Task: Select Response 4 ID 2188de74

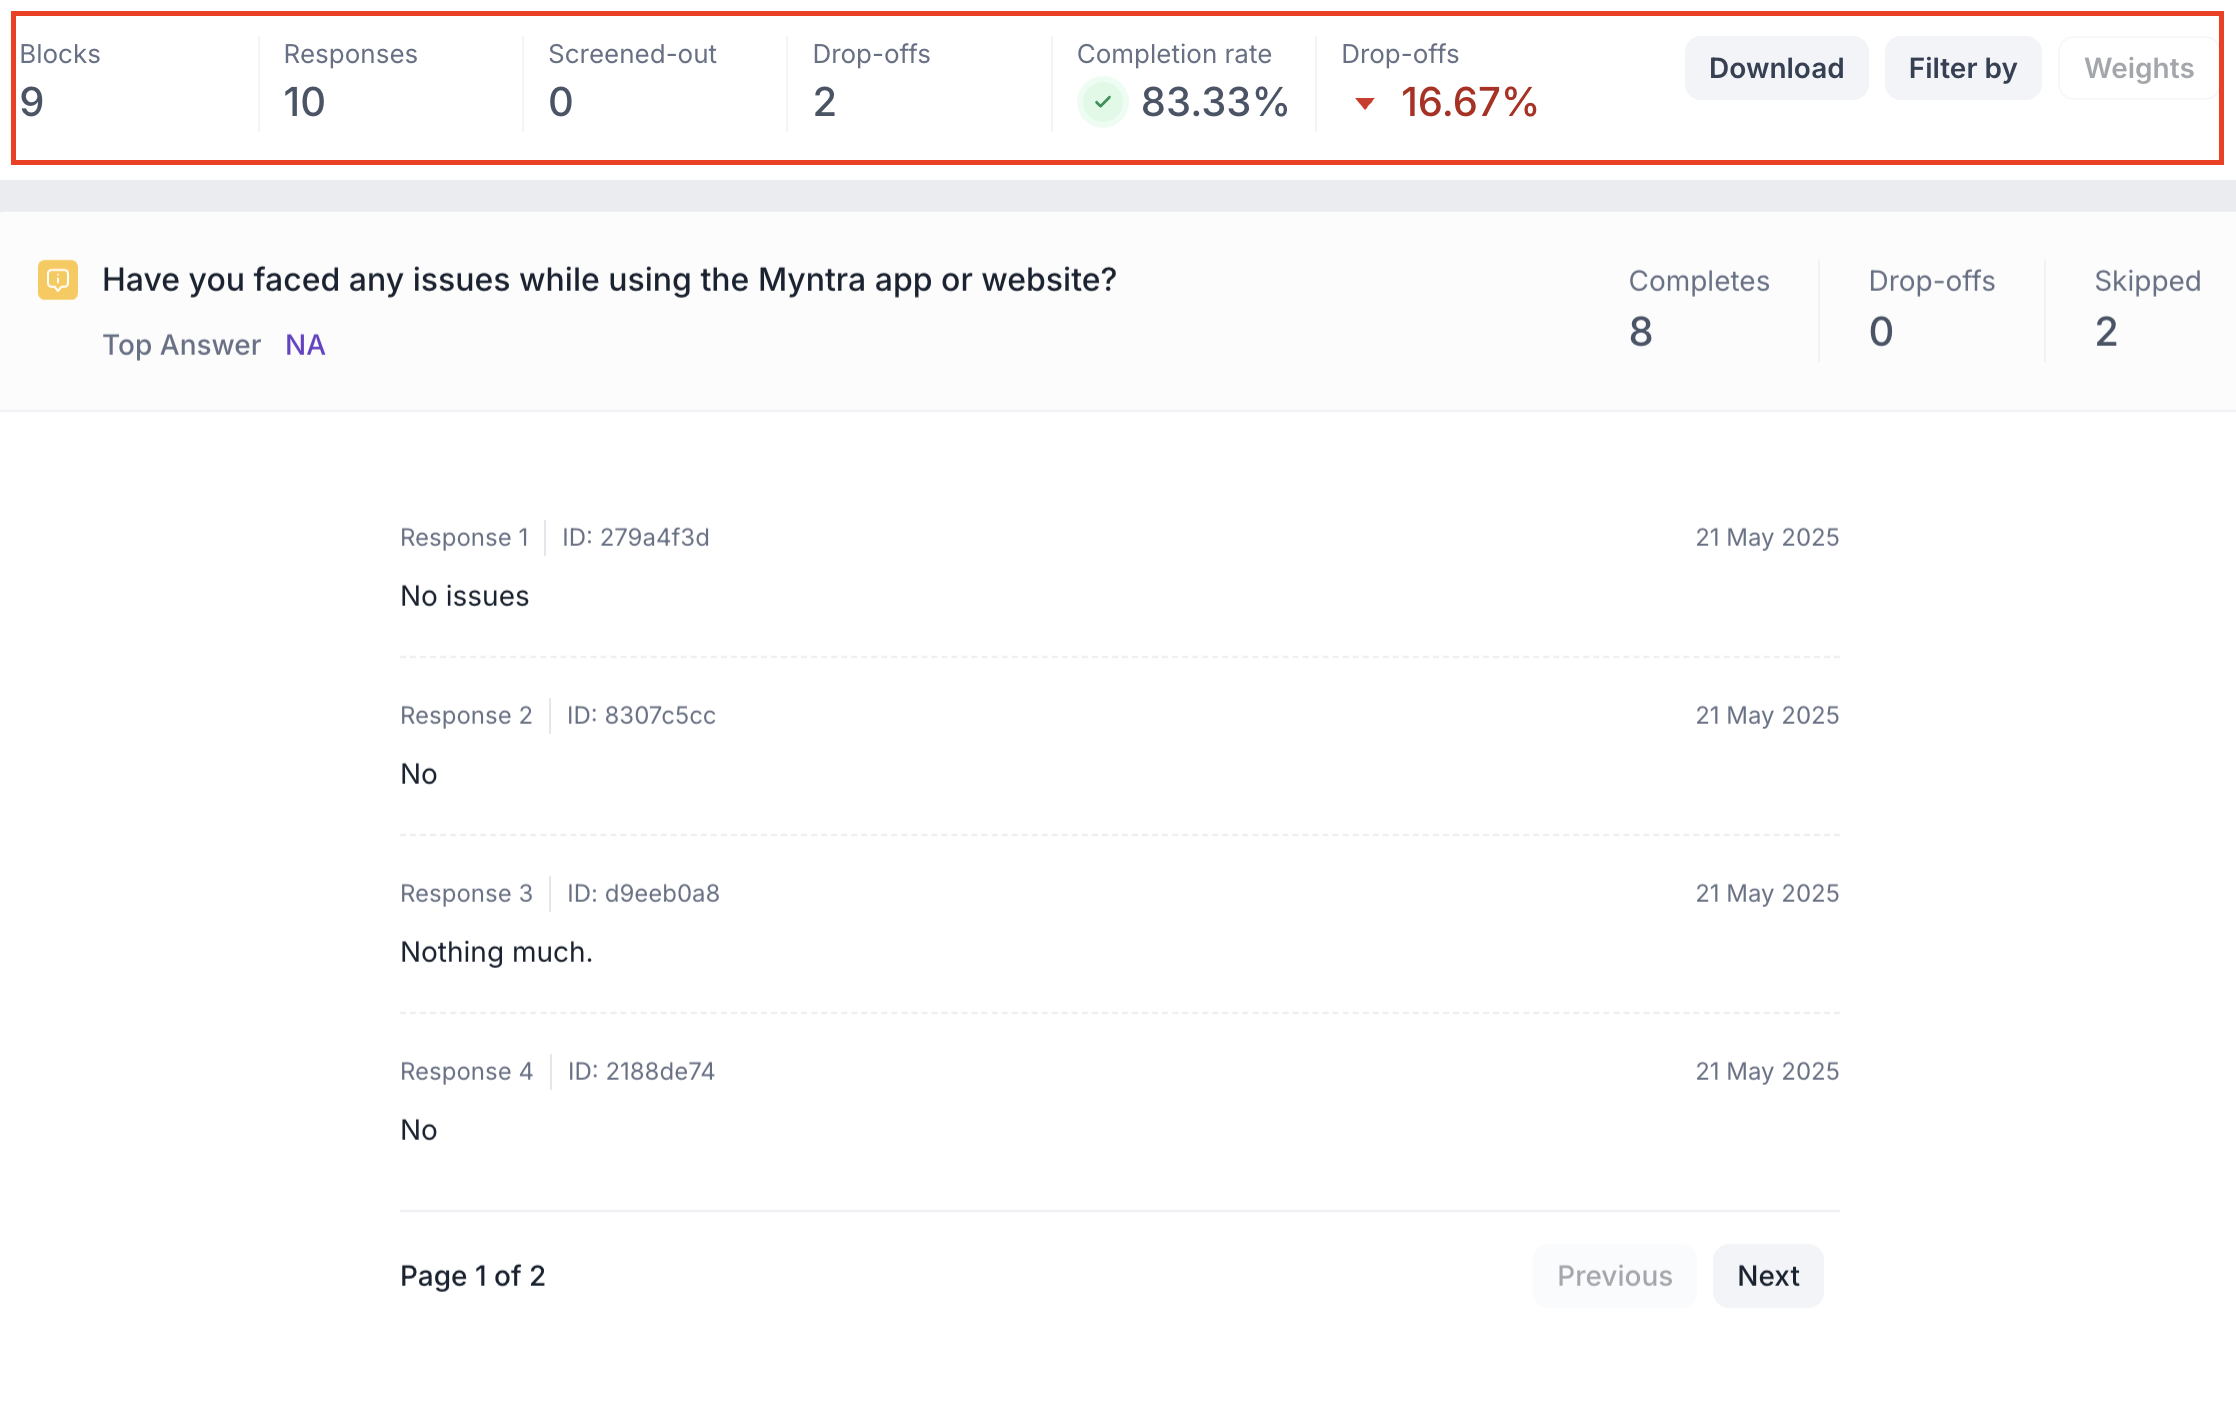Action: click(641, 1071)
